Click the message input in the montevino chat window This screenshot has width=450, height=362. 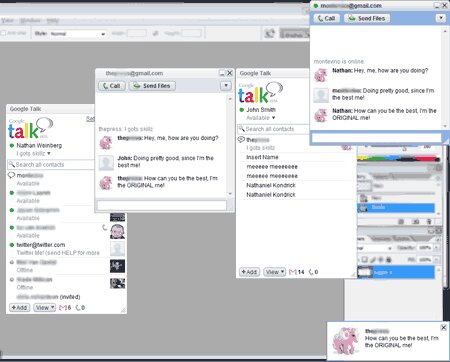pyautogui.click(x=376, y=138)
